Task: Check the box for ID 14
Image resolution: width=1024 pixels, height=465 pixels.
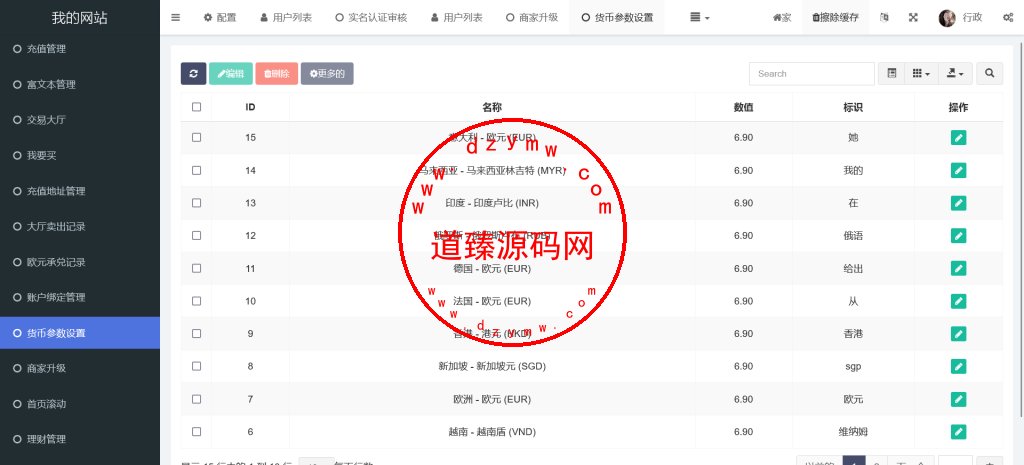Action: click(197, 170)
